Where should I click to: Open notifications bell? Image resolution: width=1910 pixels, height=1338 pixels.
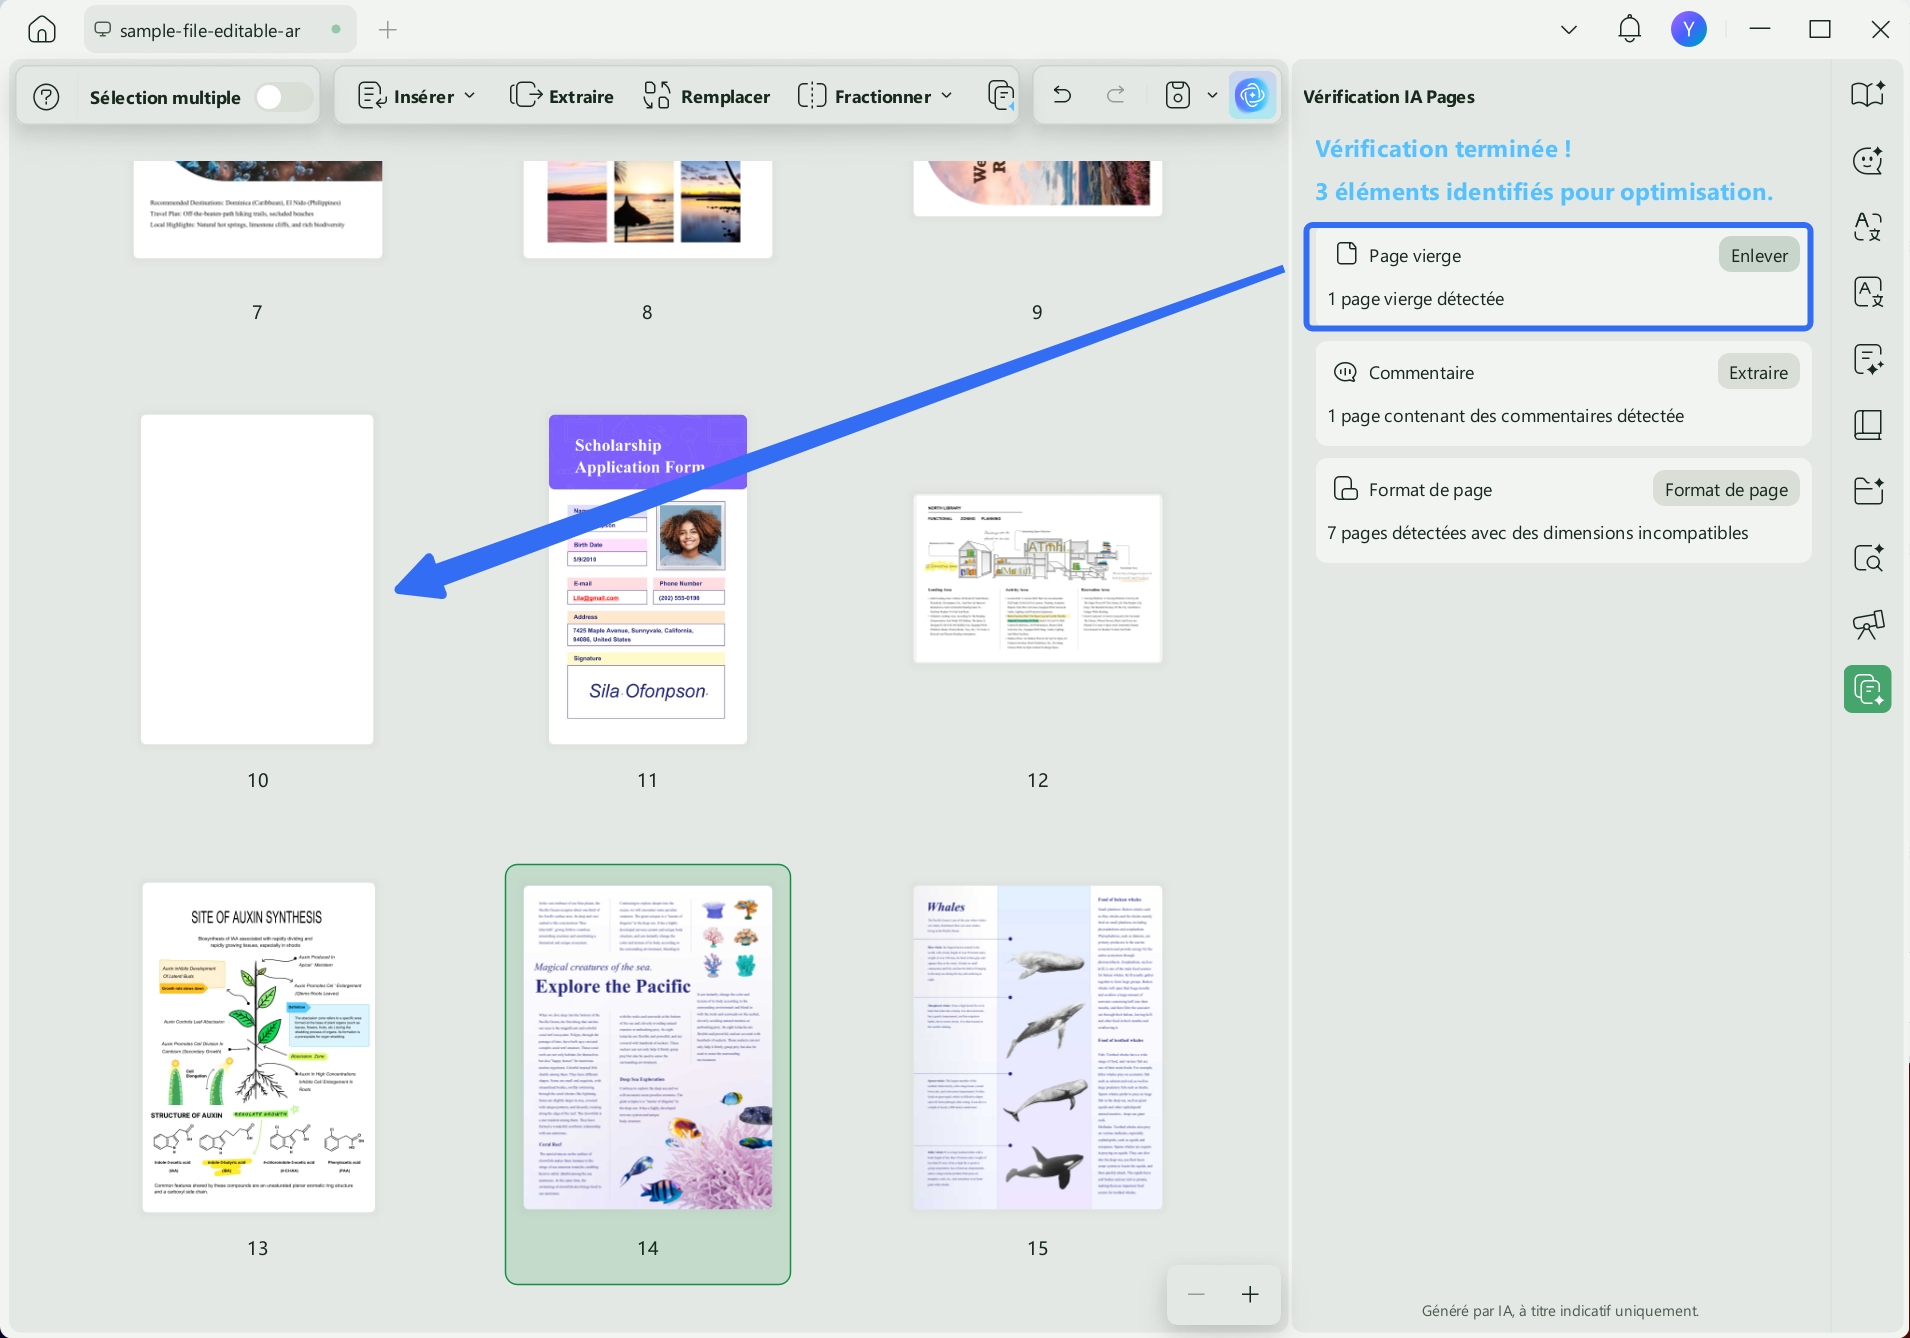click(x=1629, y=30)
